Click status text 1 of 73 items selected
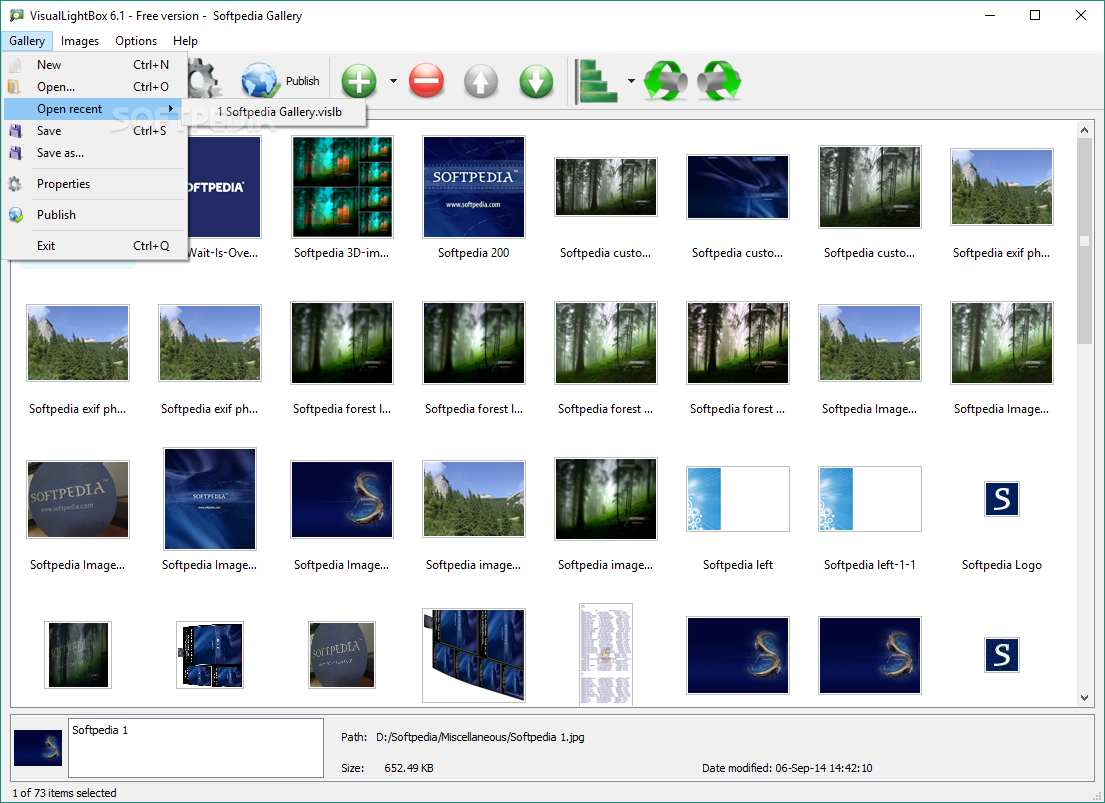The width and height of the screenshot is (1105, 803). (x=64, y=793)
